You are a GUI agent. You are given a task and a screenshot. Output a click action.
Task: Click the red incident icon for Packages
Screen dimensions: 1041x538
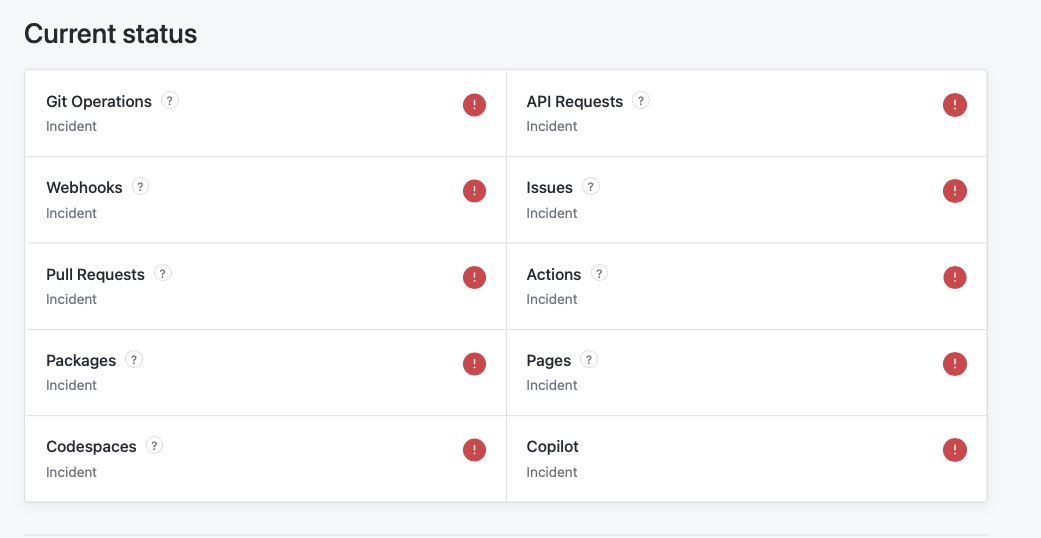[474, 364]
